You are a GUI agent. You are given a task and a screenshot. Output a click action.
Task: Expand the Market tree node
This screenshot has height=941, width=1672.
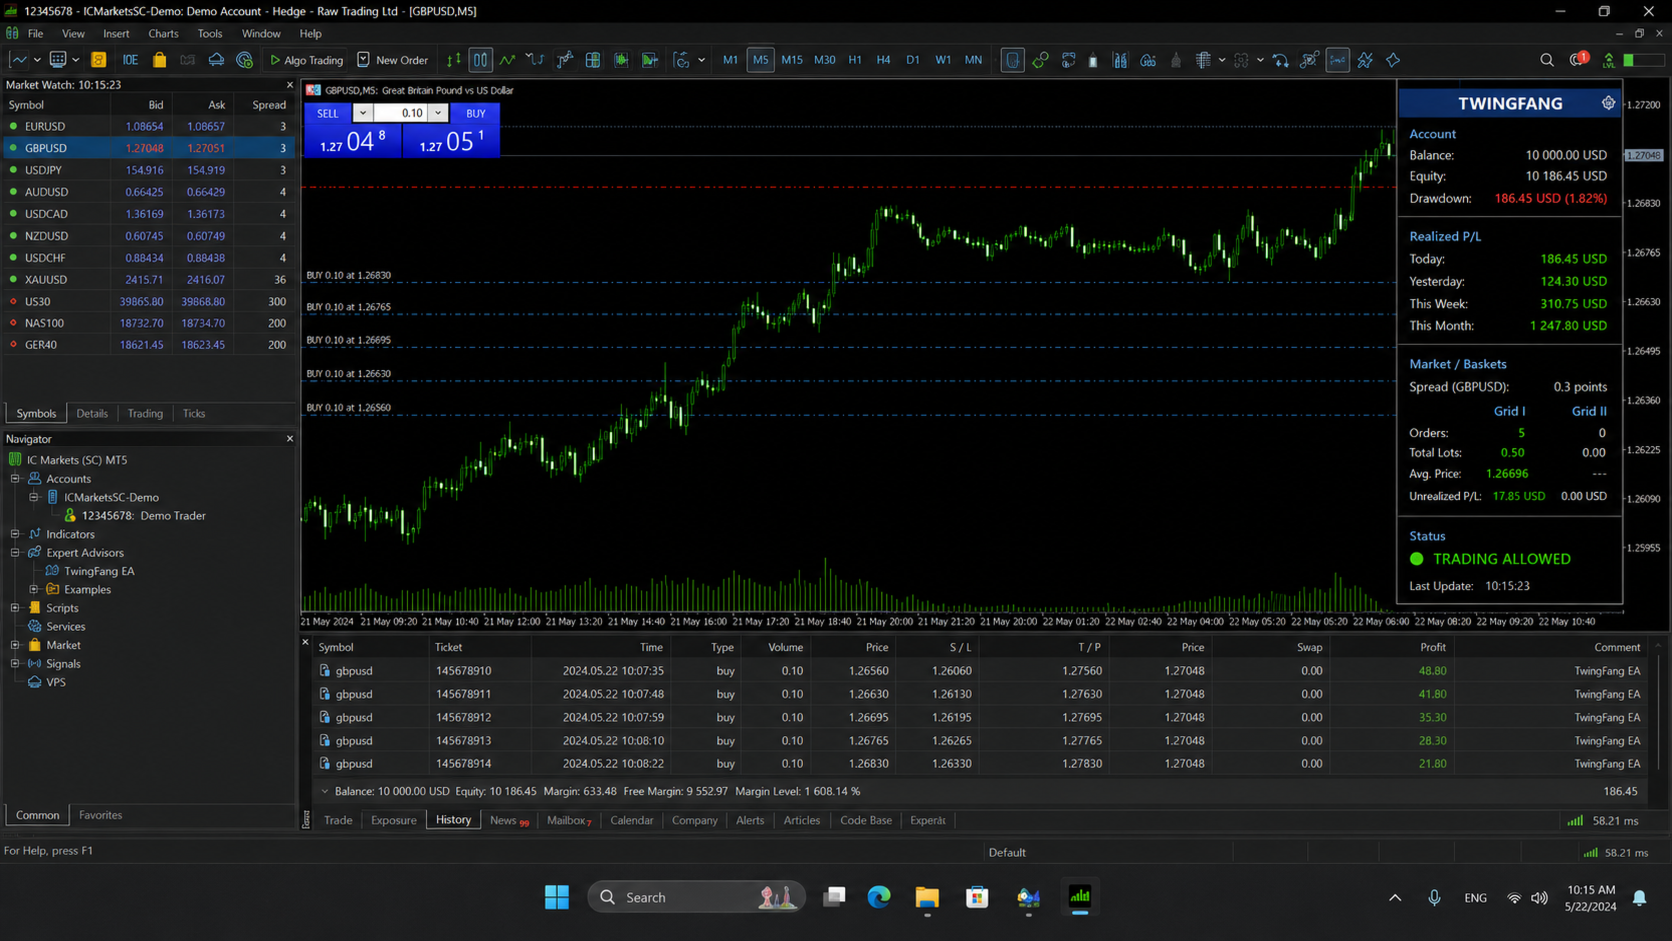16,645
